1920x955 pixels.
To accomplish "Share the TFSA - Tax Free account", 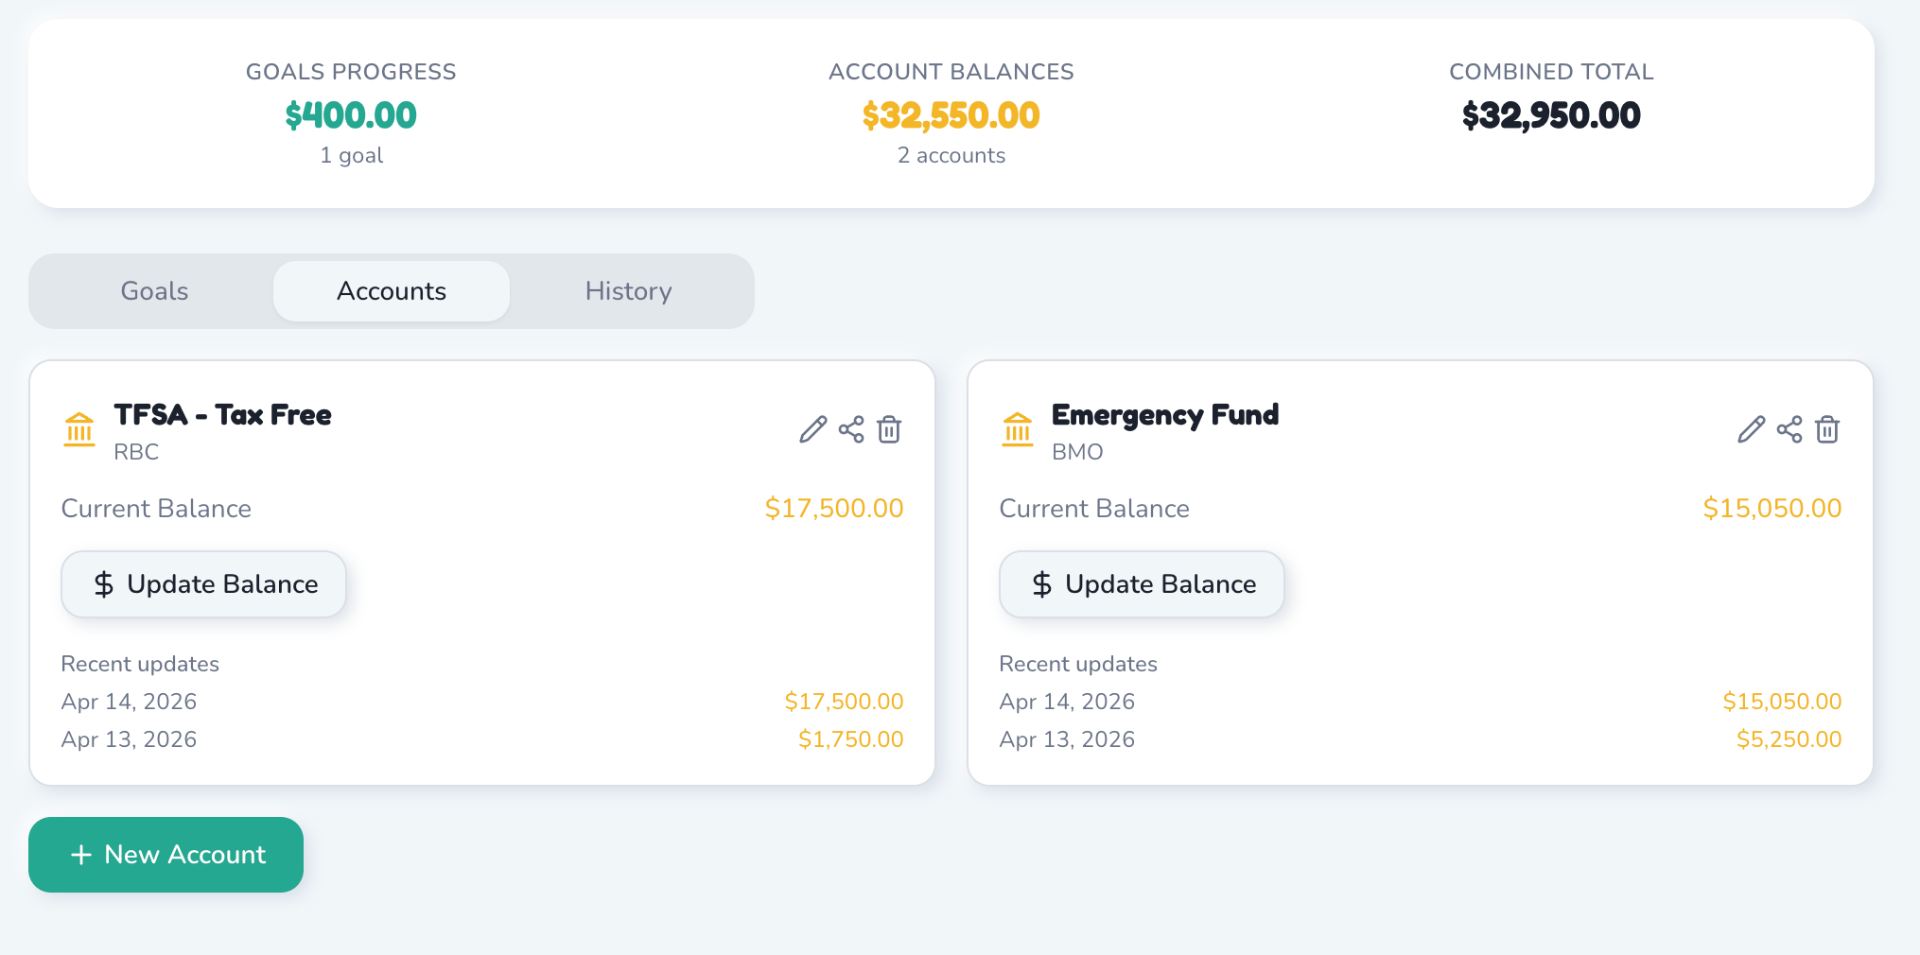I will pyautogui.click(x=851, y=430).
